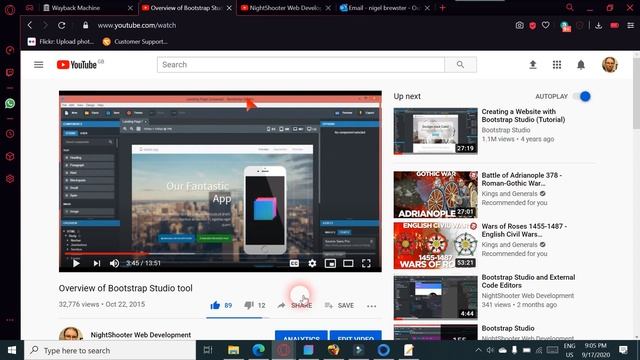Enter full screen video

(x=366, y=263)
